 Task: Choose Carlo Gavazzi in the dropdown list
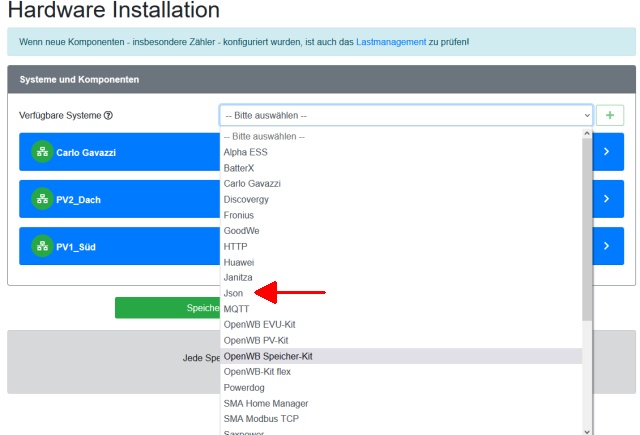(x=401, y=184)
